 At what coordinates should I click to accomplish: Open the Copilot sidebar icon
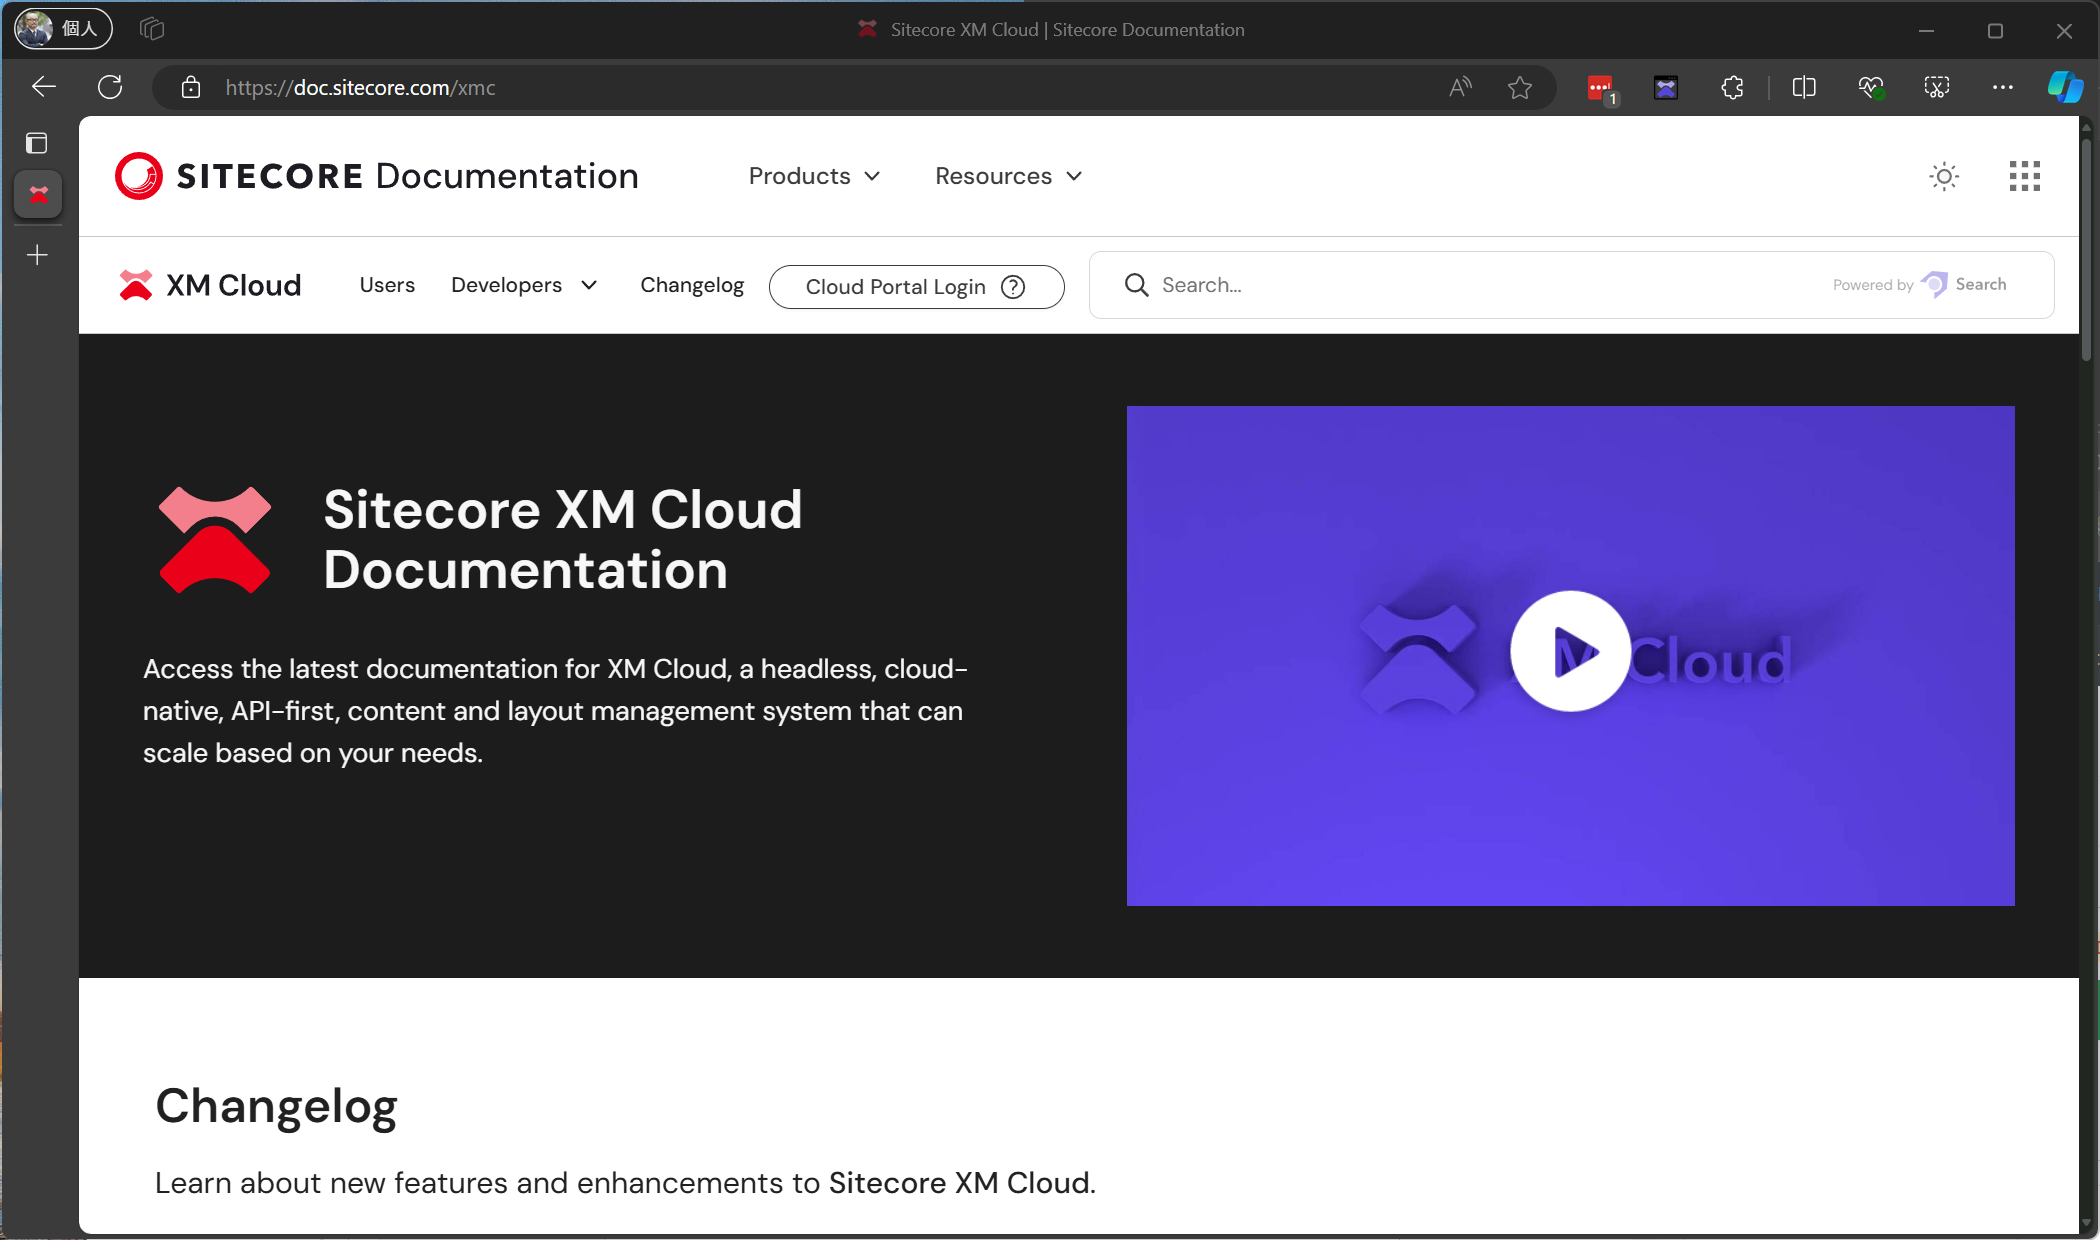pyautogui.click(x=2065, y=87)
